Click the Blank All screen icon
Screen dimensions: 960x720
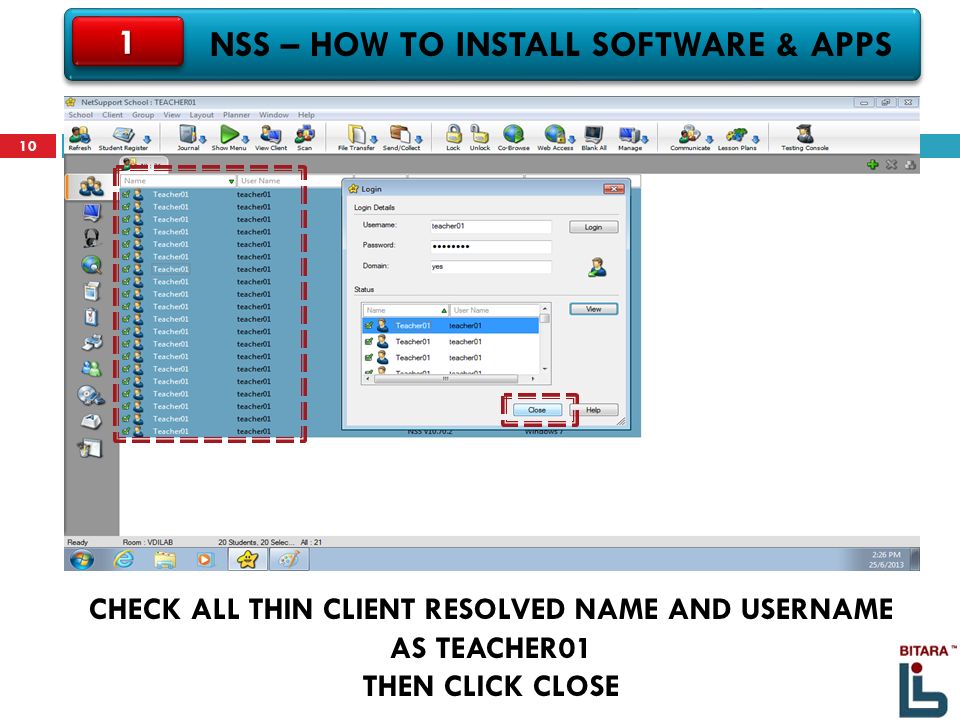(x=594, y=138)
